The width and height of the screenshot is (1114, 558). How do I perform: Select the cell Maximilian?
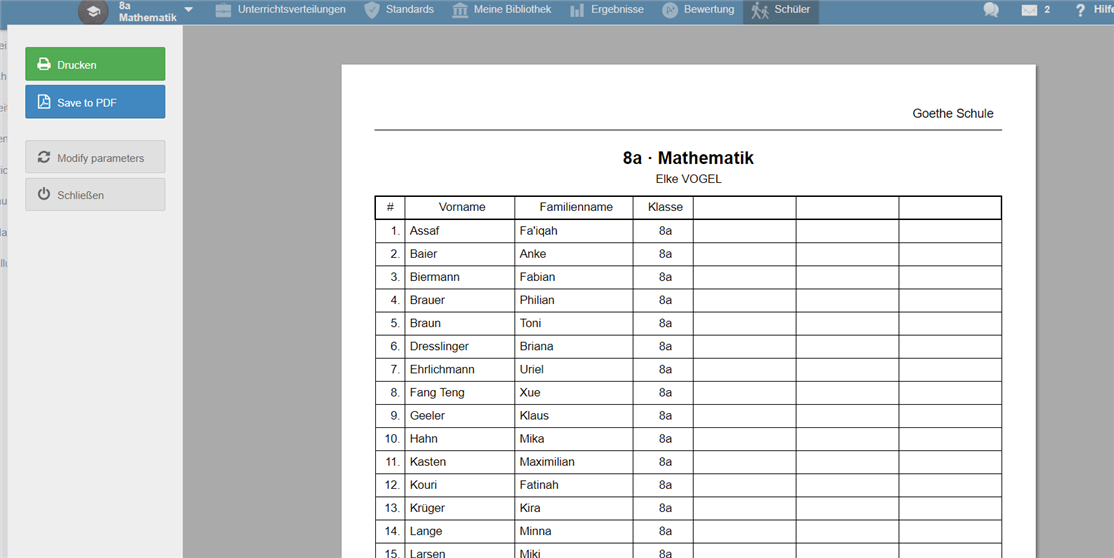574,462
